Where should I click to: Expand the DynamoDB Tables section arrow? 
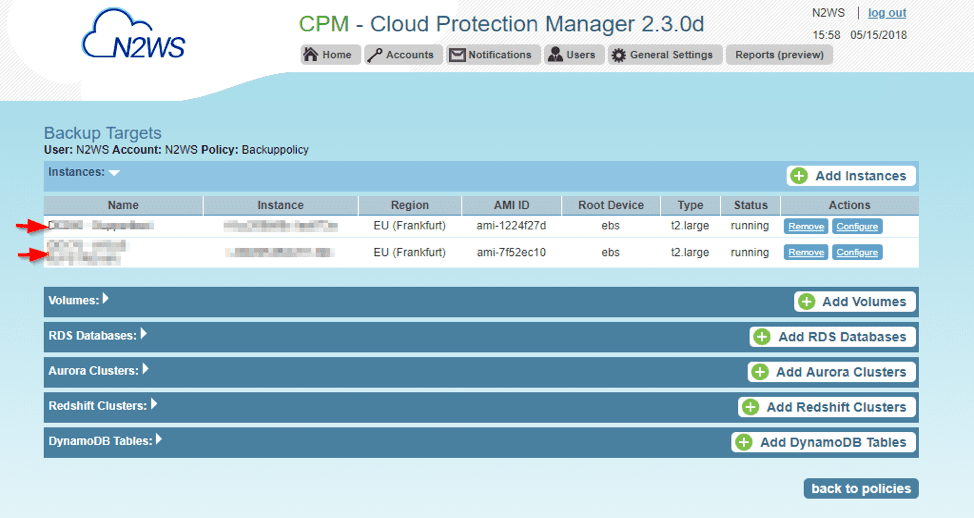pos(159,439)
